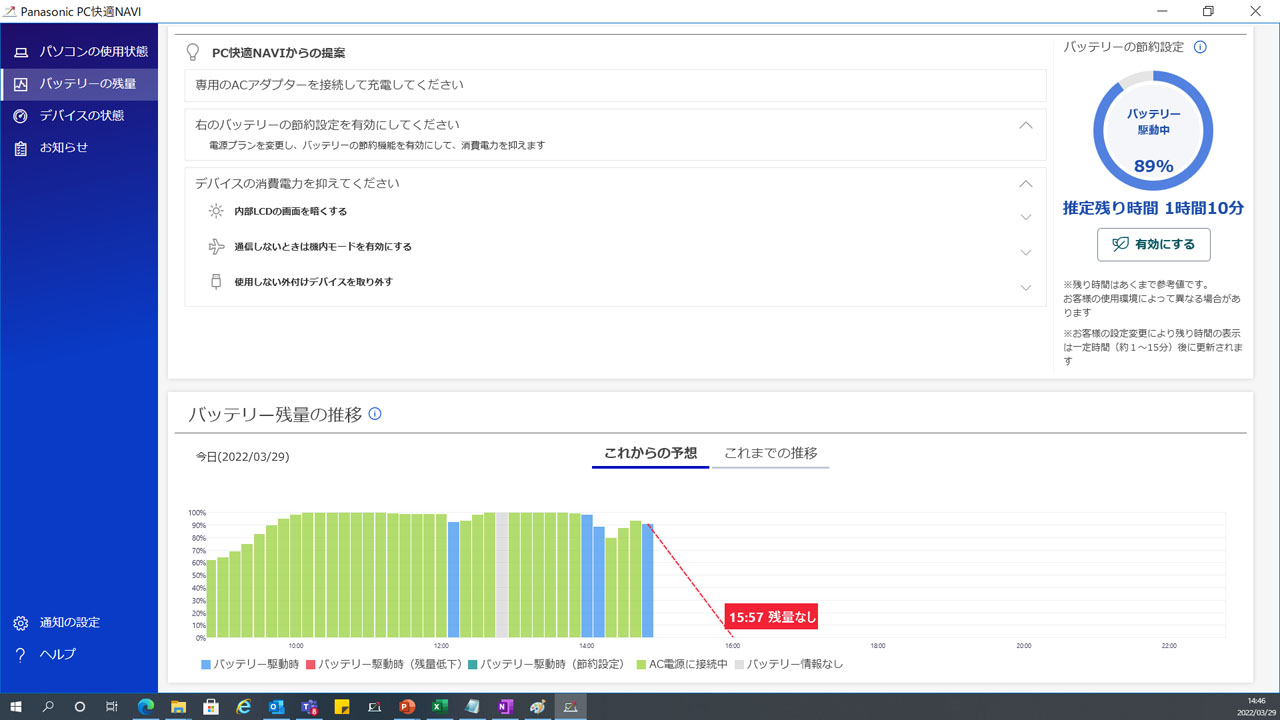Image resolution: width=1280 pixels, height=720 pixels.
Task: Click the brightness icon beside the LCD dimming suggestion
Action: (x=215, y=211)
